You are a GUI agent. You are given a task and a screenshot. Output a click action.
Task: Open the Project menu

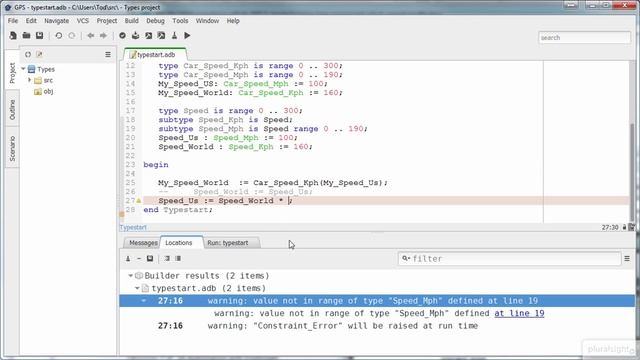(x=107, y=21)
